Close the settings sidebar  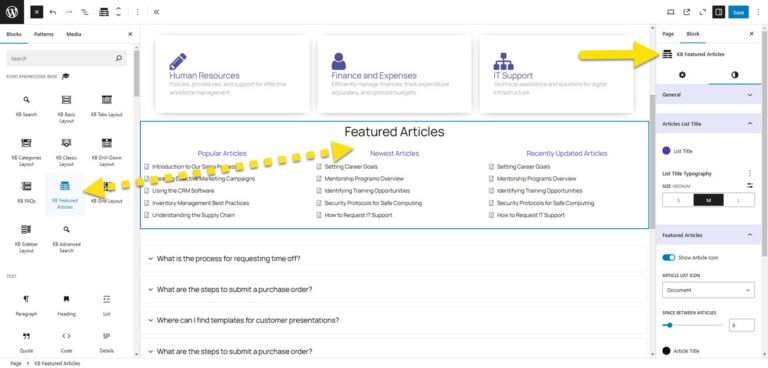point(751,34)
